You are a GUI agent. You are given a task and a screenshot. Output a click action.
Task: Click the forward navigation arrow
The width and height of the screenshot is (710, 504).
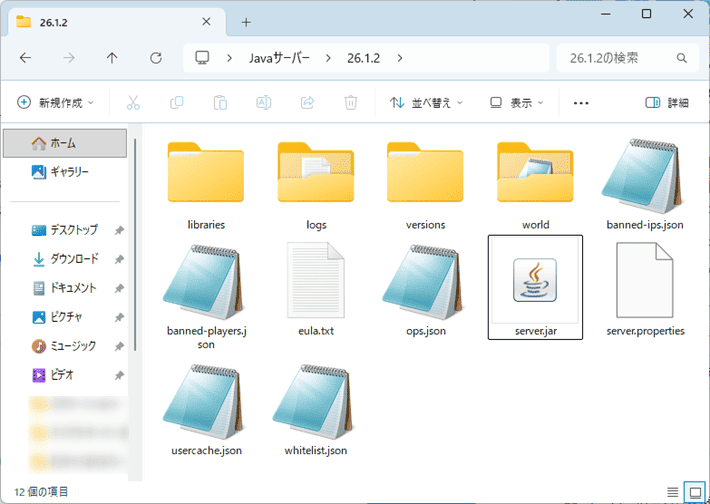point(69,58)
